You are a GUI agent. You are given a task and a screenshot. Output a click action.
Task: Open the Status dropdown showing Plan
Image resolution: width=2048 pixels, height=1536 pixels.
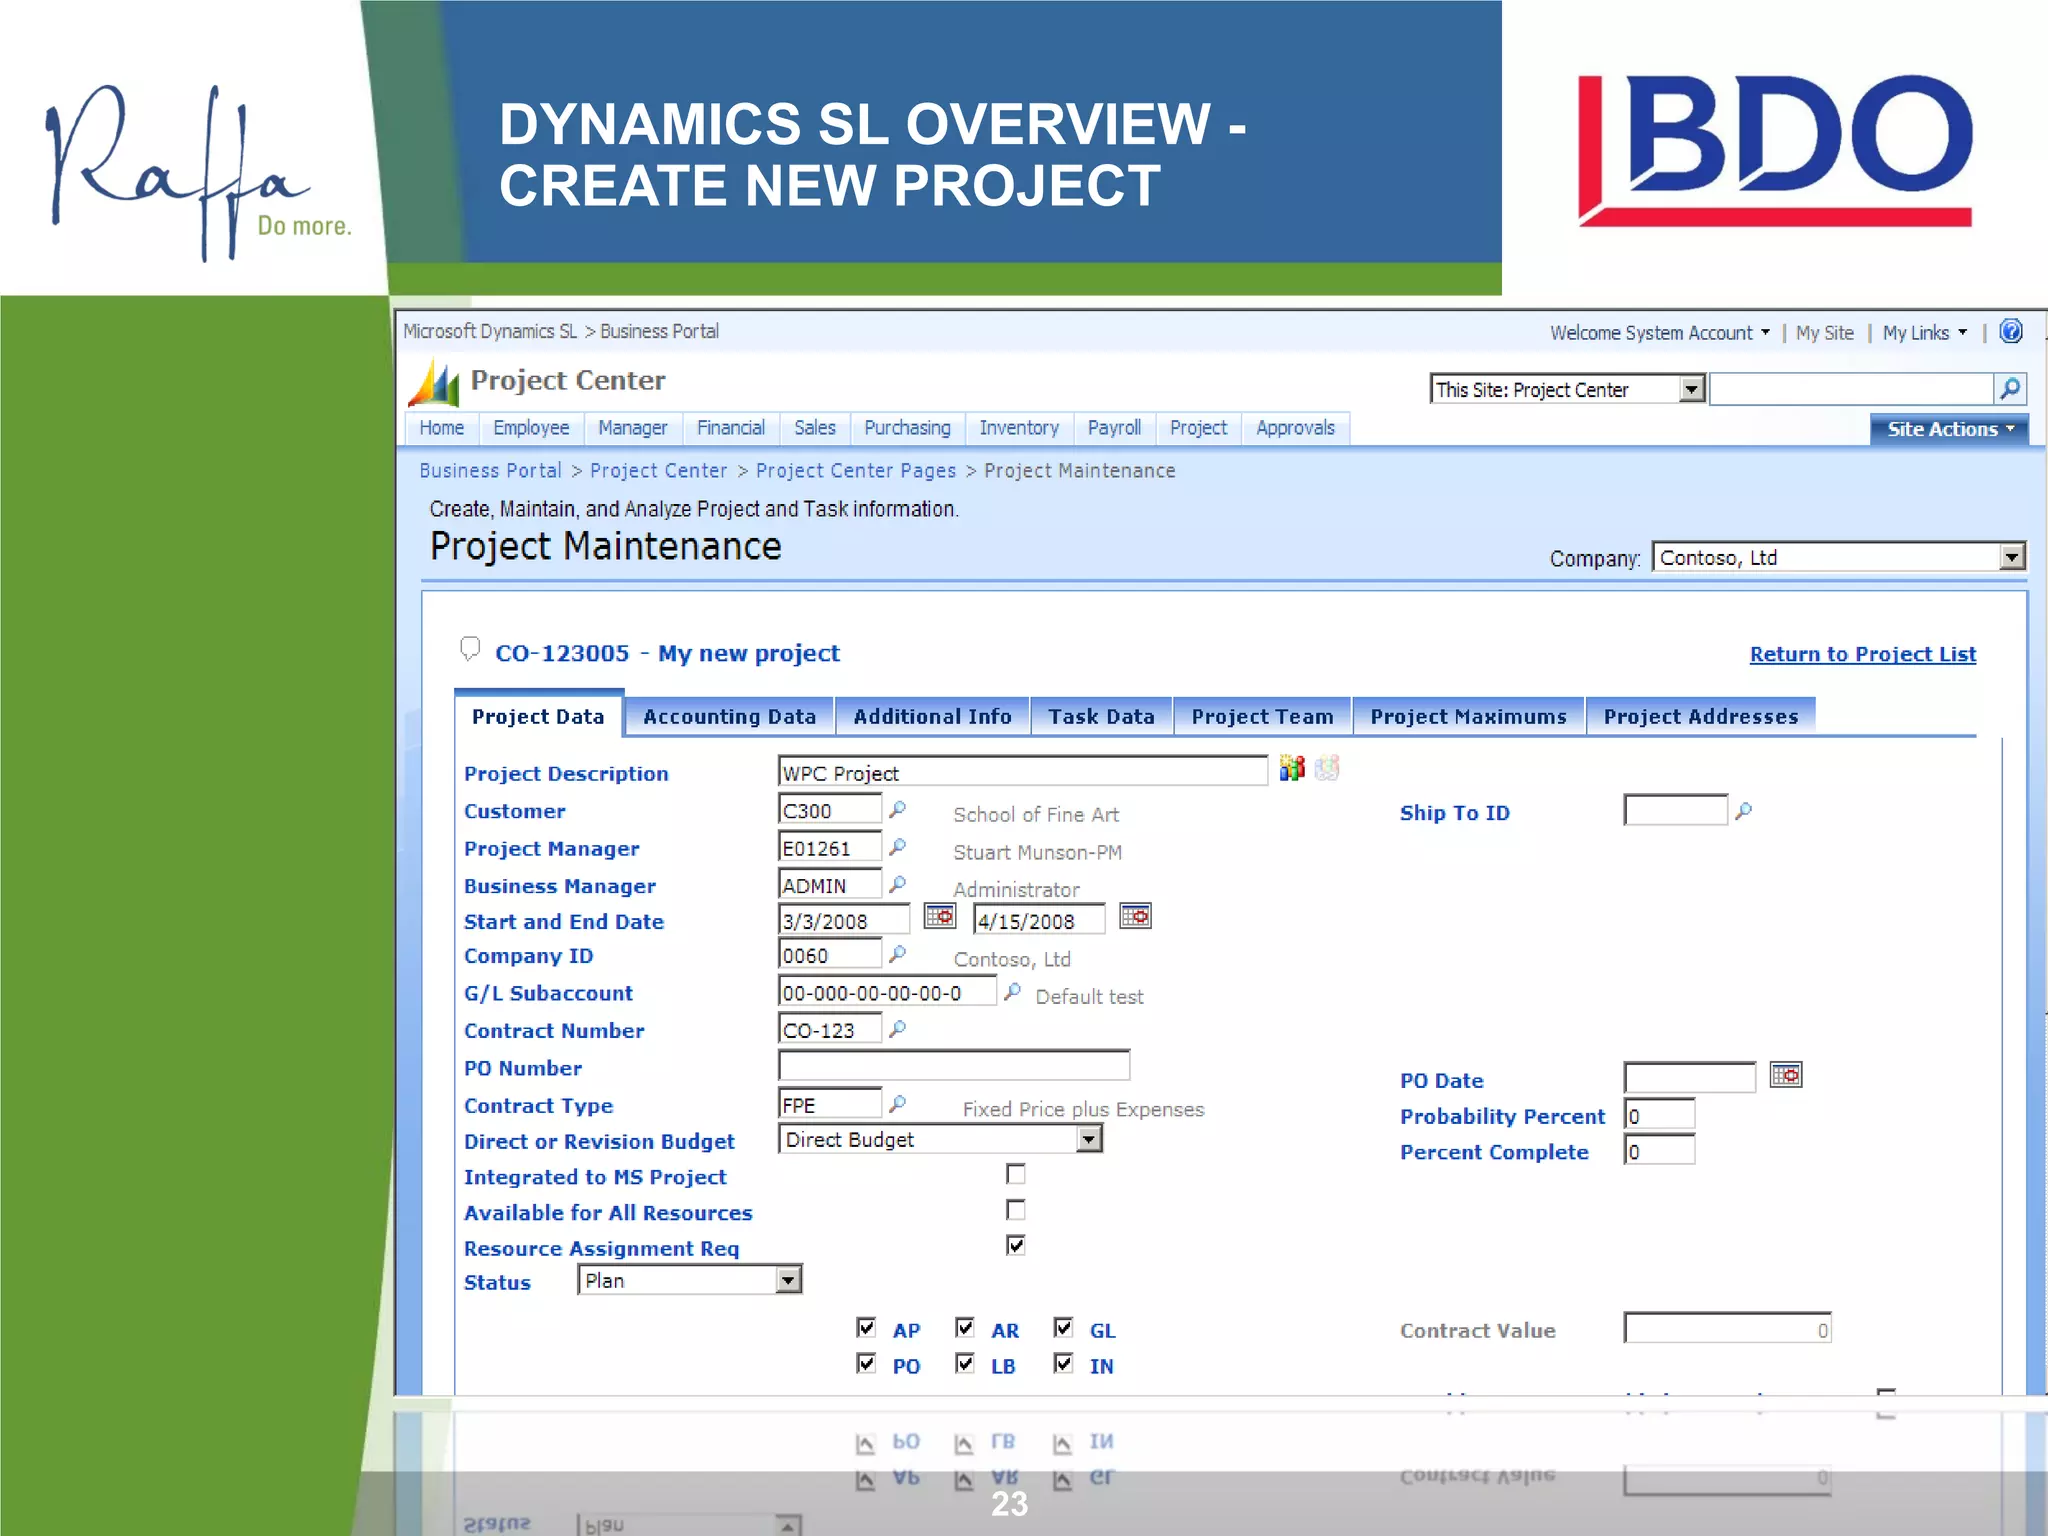tap(690, 1280)
